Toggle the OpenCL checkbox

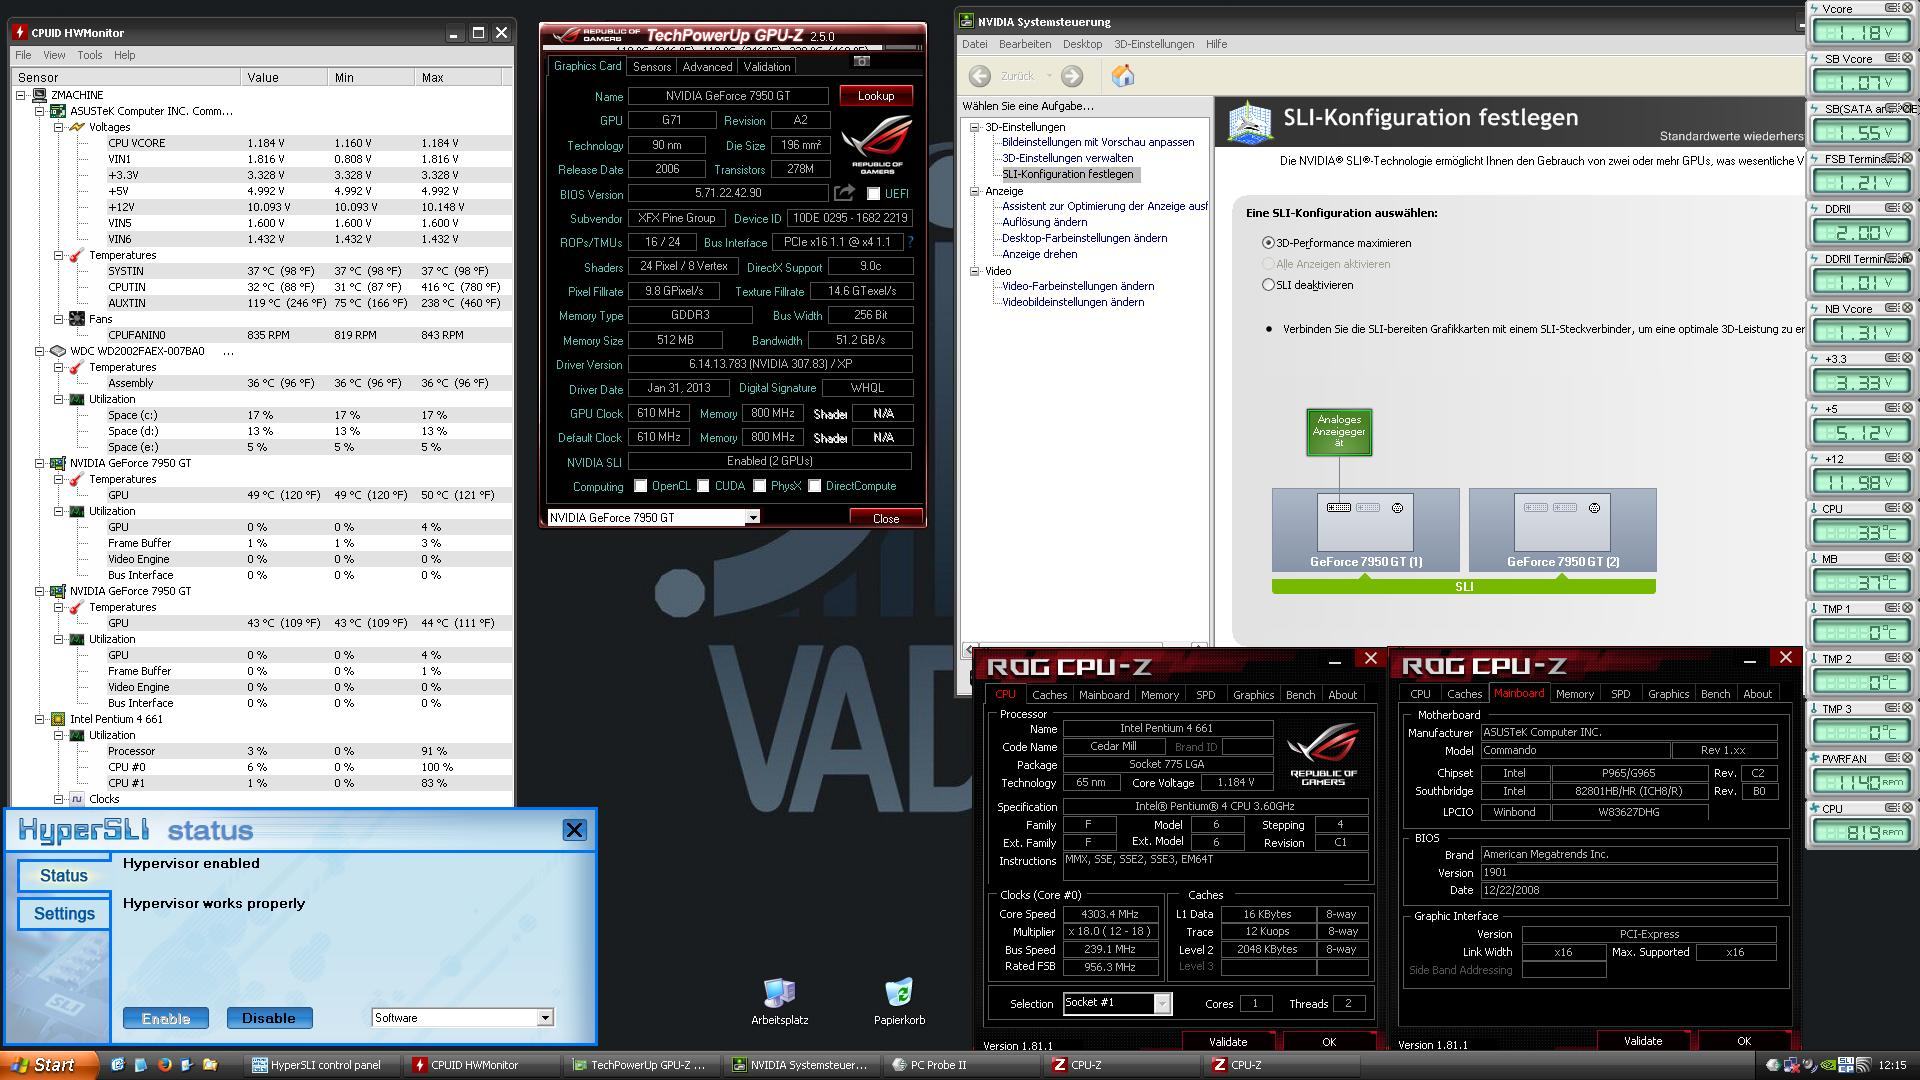(x=640, y=486)
